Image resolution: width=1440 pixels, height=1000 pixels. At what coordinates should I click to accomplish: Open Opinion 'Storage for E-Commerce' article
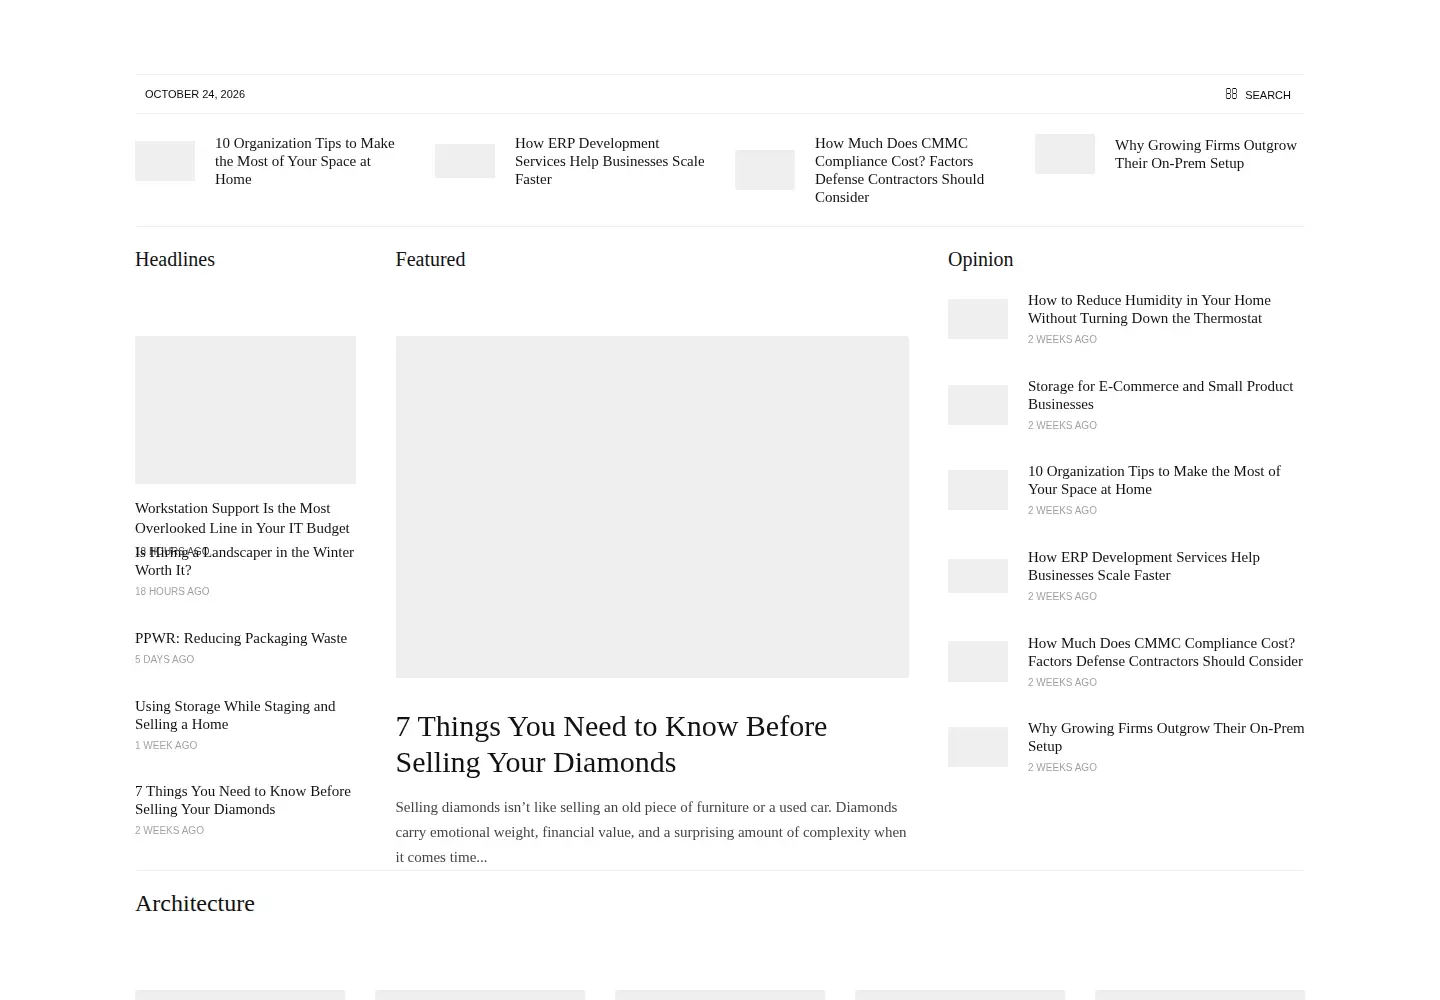click(x=1160, y=395)
